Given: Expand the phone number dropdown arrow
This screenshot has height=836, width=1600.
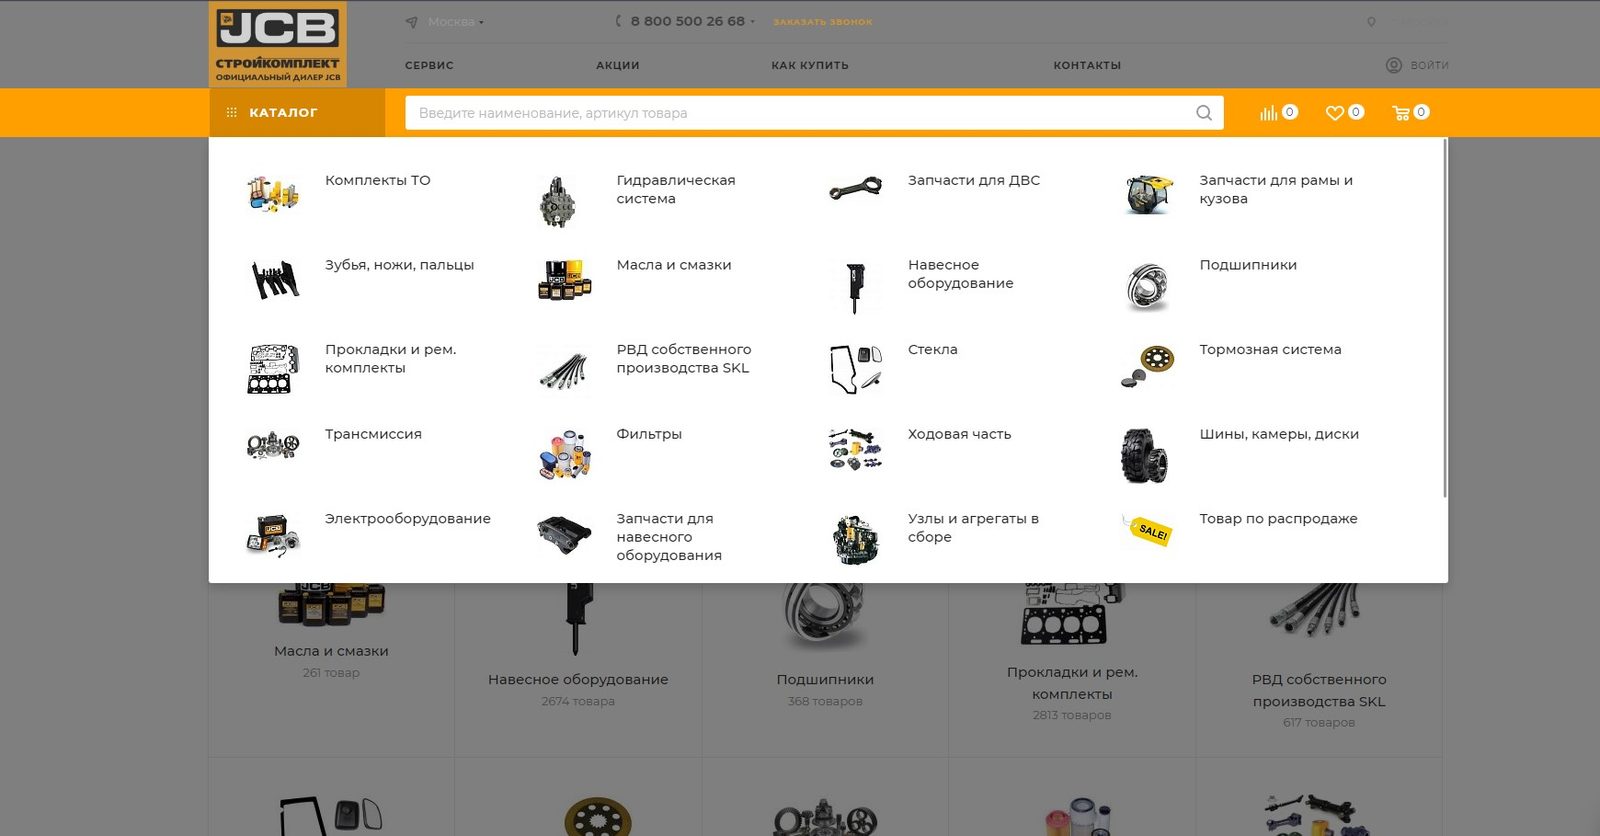Looking at the screenshot, I should 752,22.
